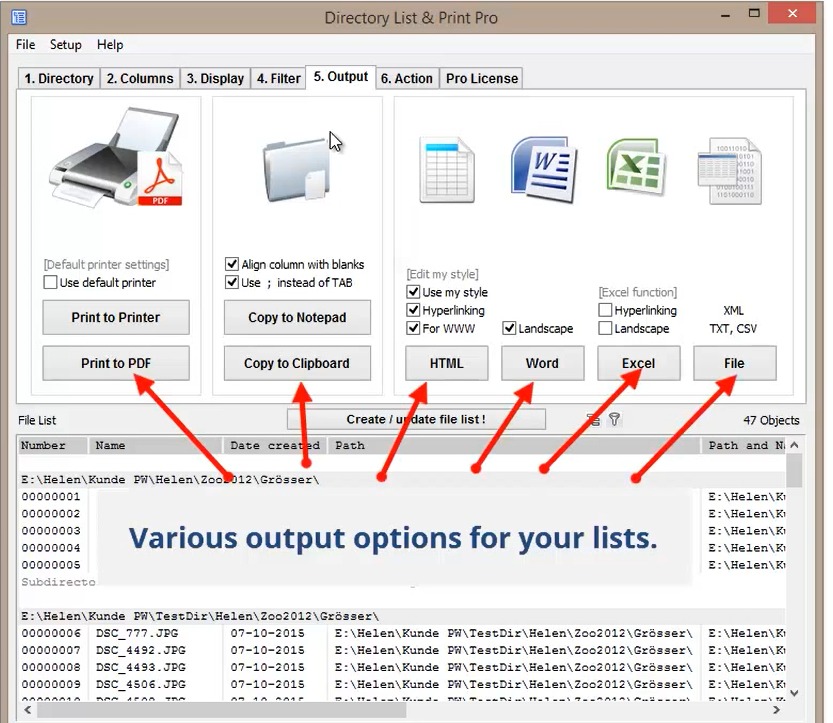Enable Excel Landscape checkbox
The height and width of the screenshot is (723, 833).
605,328
